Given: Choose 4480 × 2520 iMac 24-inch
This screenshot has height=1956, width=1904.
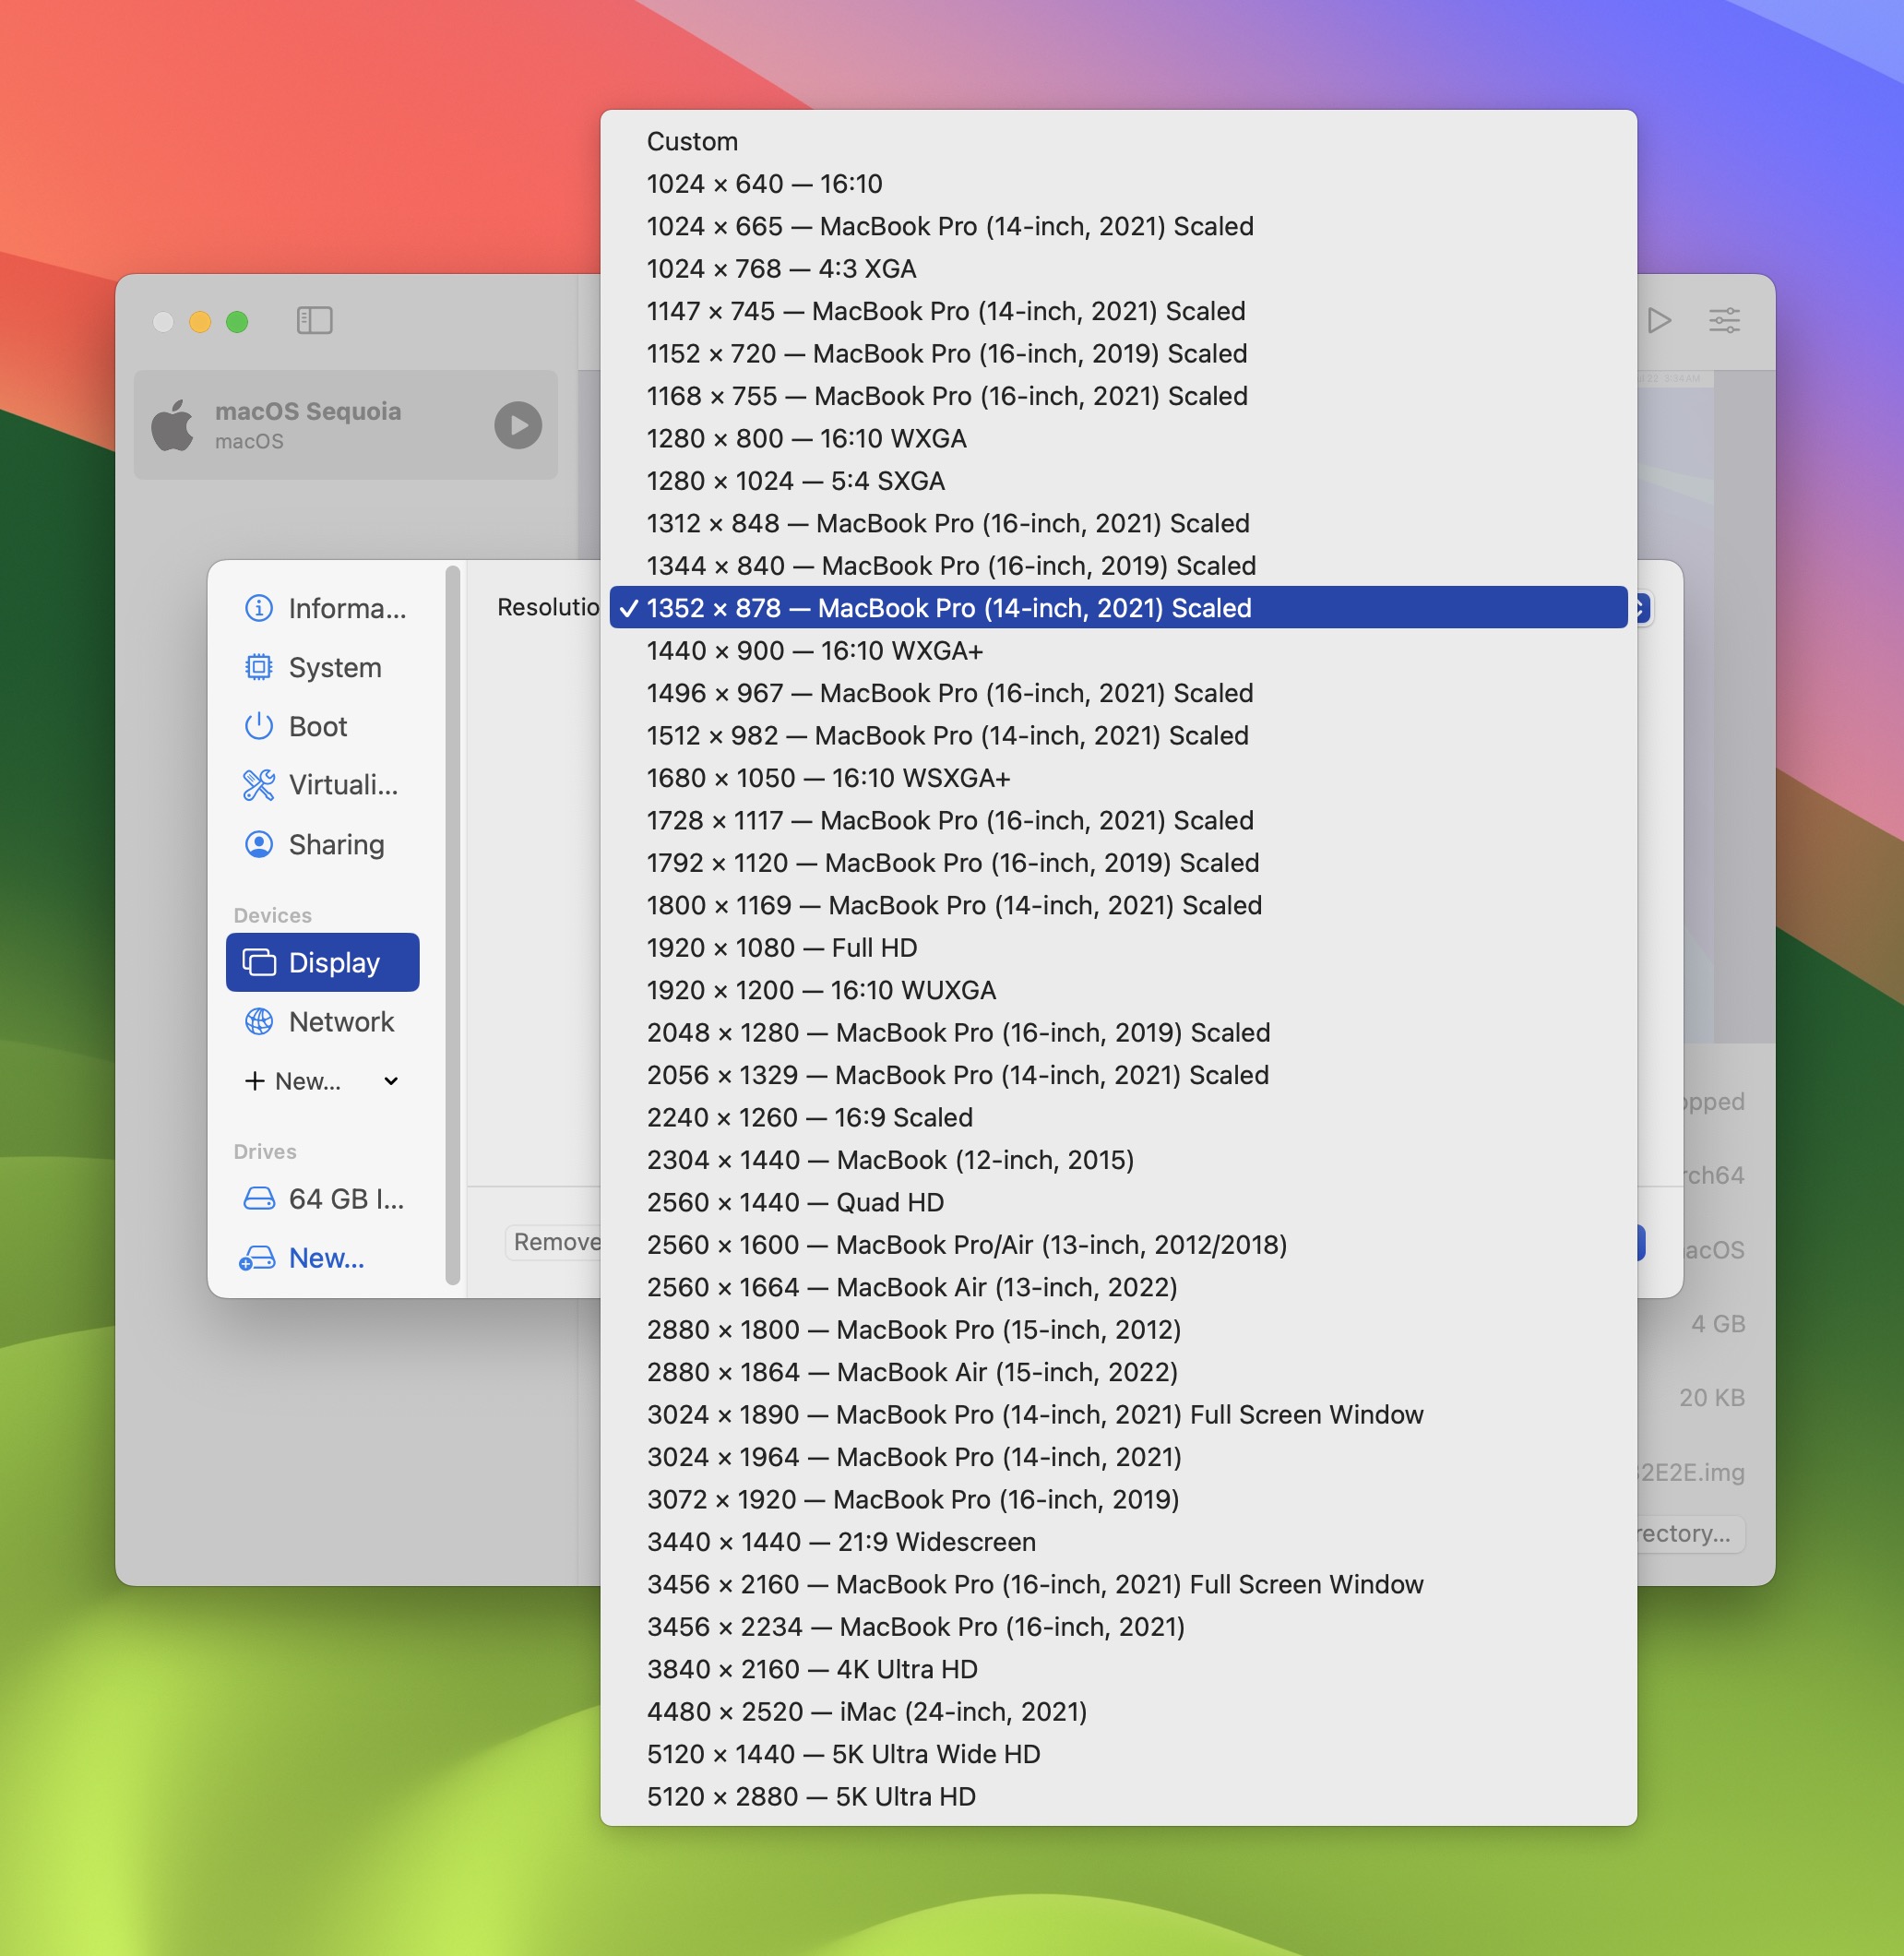Looking at the screenshot, I should coord(1118,1712).
